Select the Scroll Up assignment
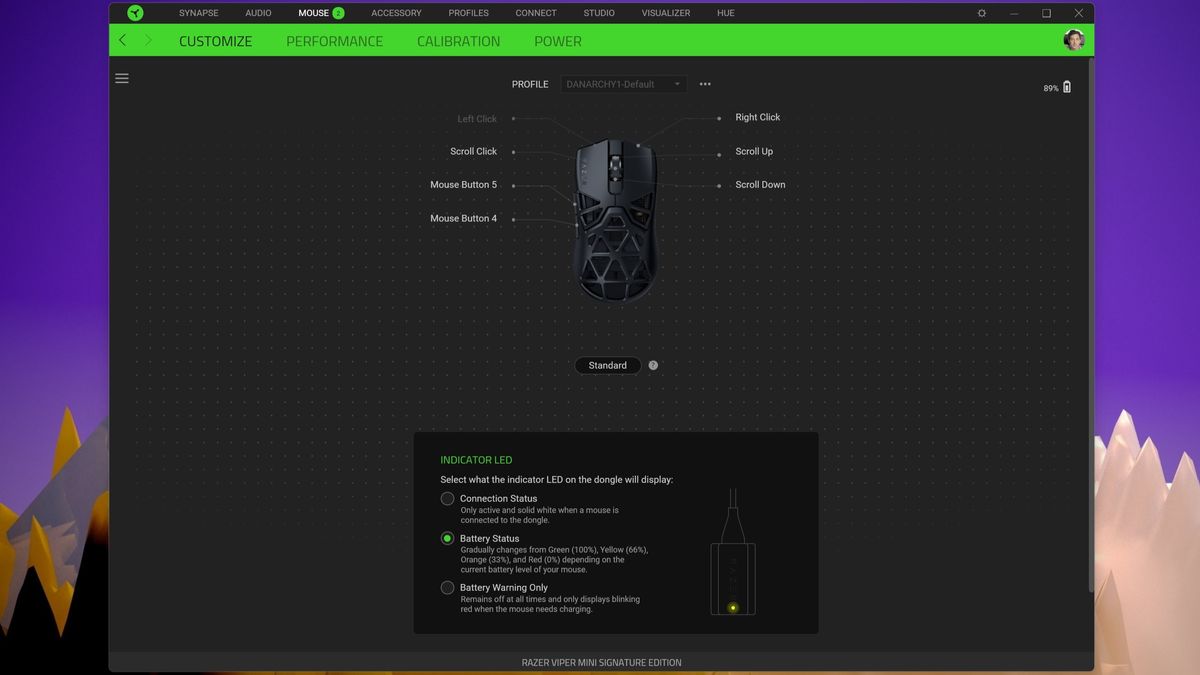 754,151
